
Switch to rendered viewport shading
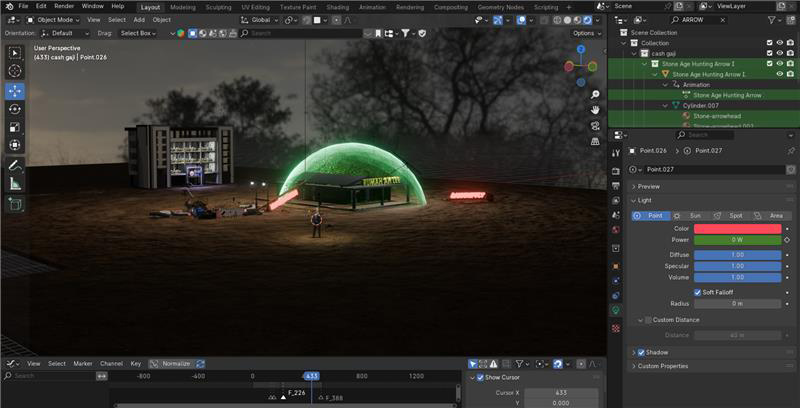[x=587, y=20]
